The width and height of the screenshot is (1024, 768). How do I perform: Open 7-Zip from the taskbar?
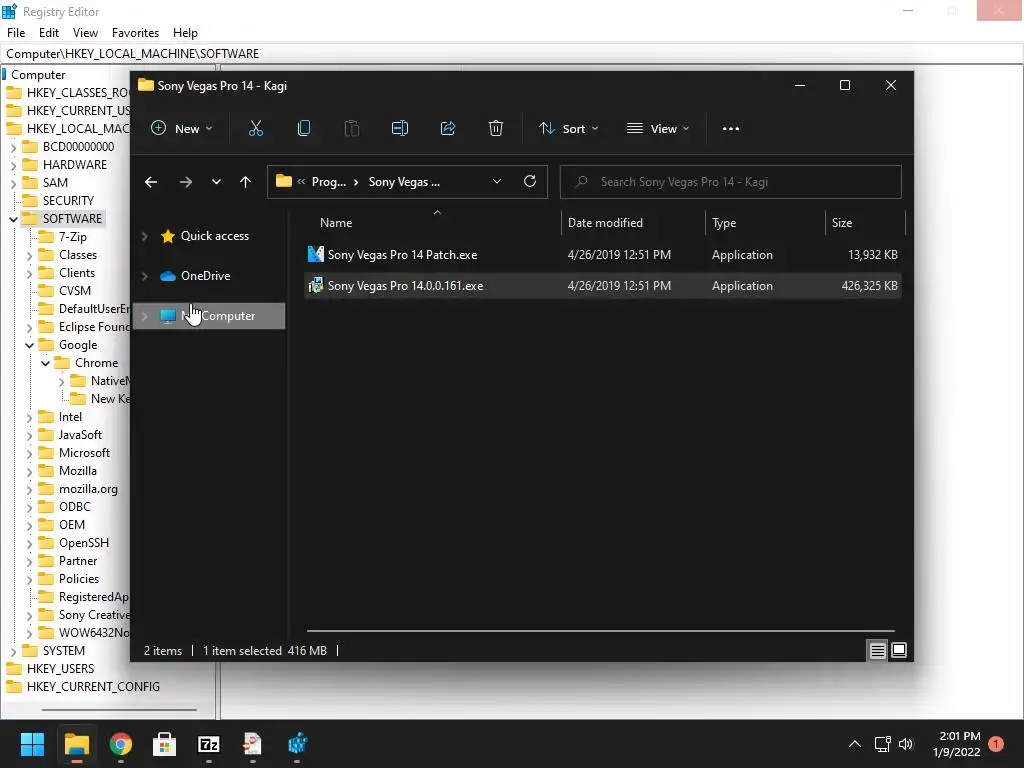[208, 744]
